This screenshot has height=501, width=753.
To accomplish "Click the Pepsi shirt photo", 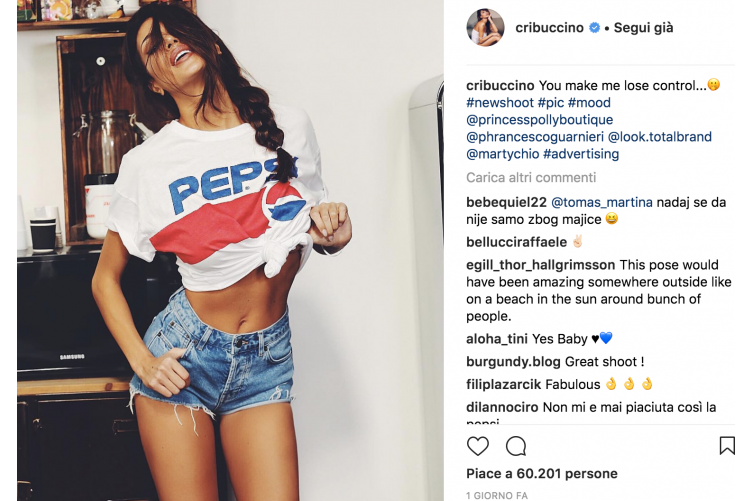I will click(230, 250).
